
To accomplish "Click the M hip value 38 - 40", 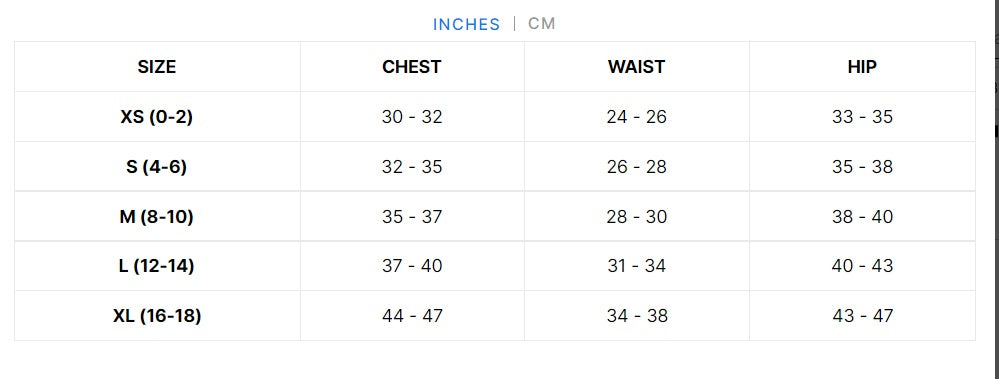I will (x=862, y=217).
